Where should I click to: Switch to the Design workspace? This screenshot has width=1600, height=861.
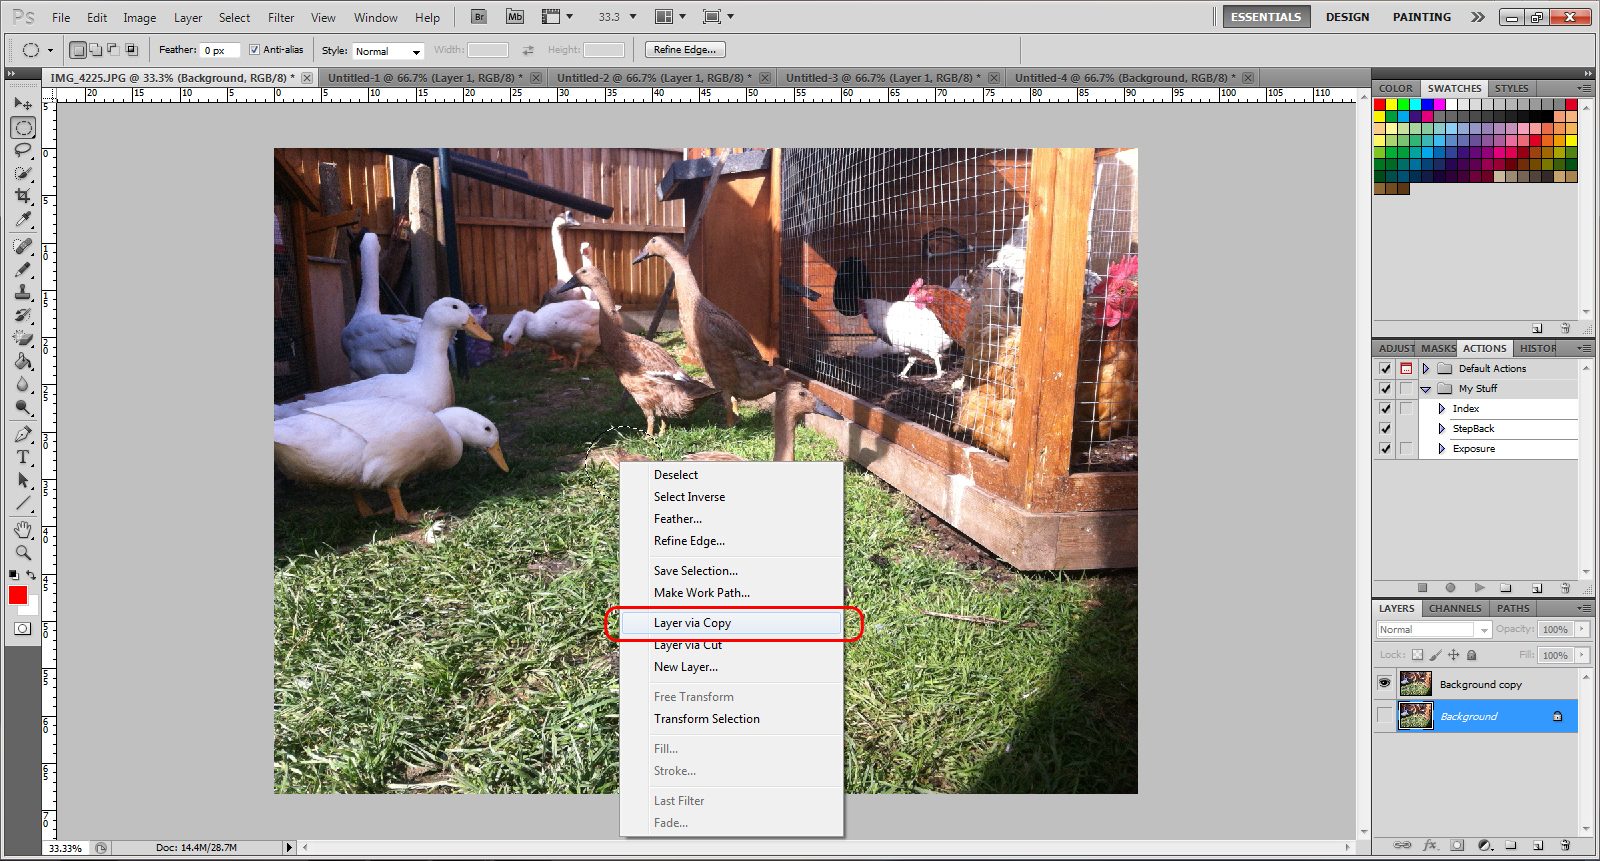click(x=1347, y=17)
